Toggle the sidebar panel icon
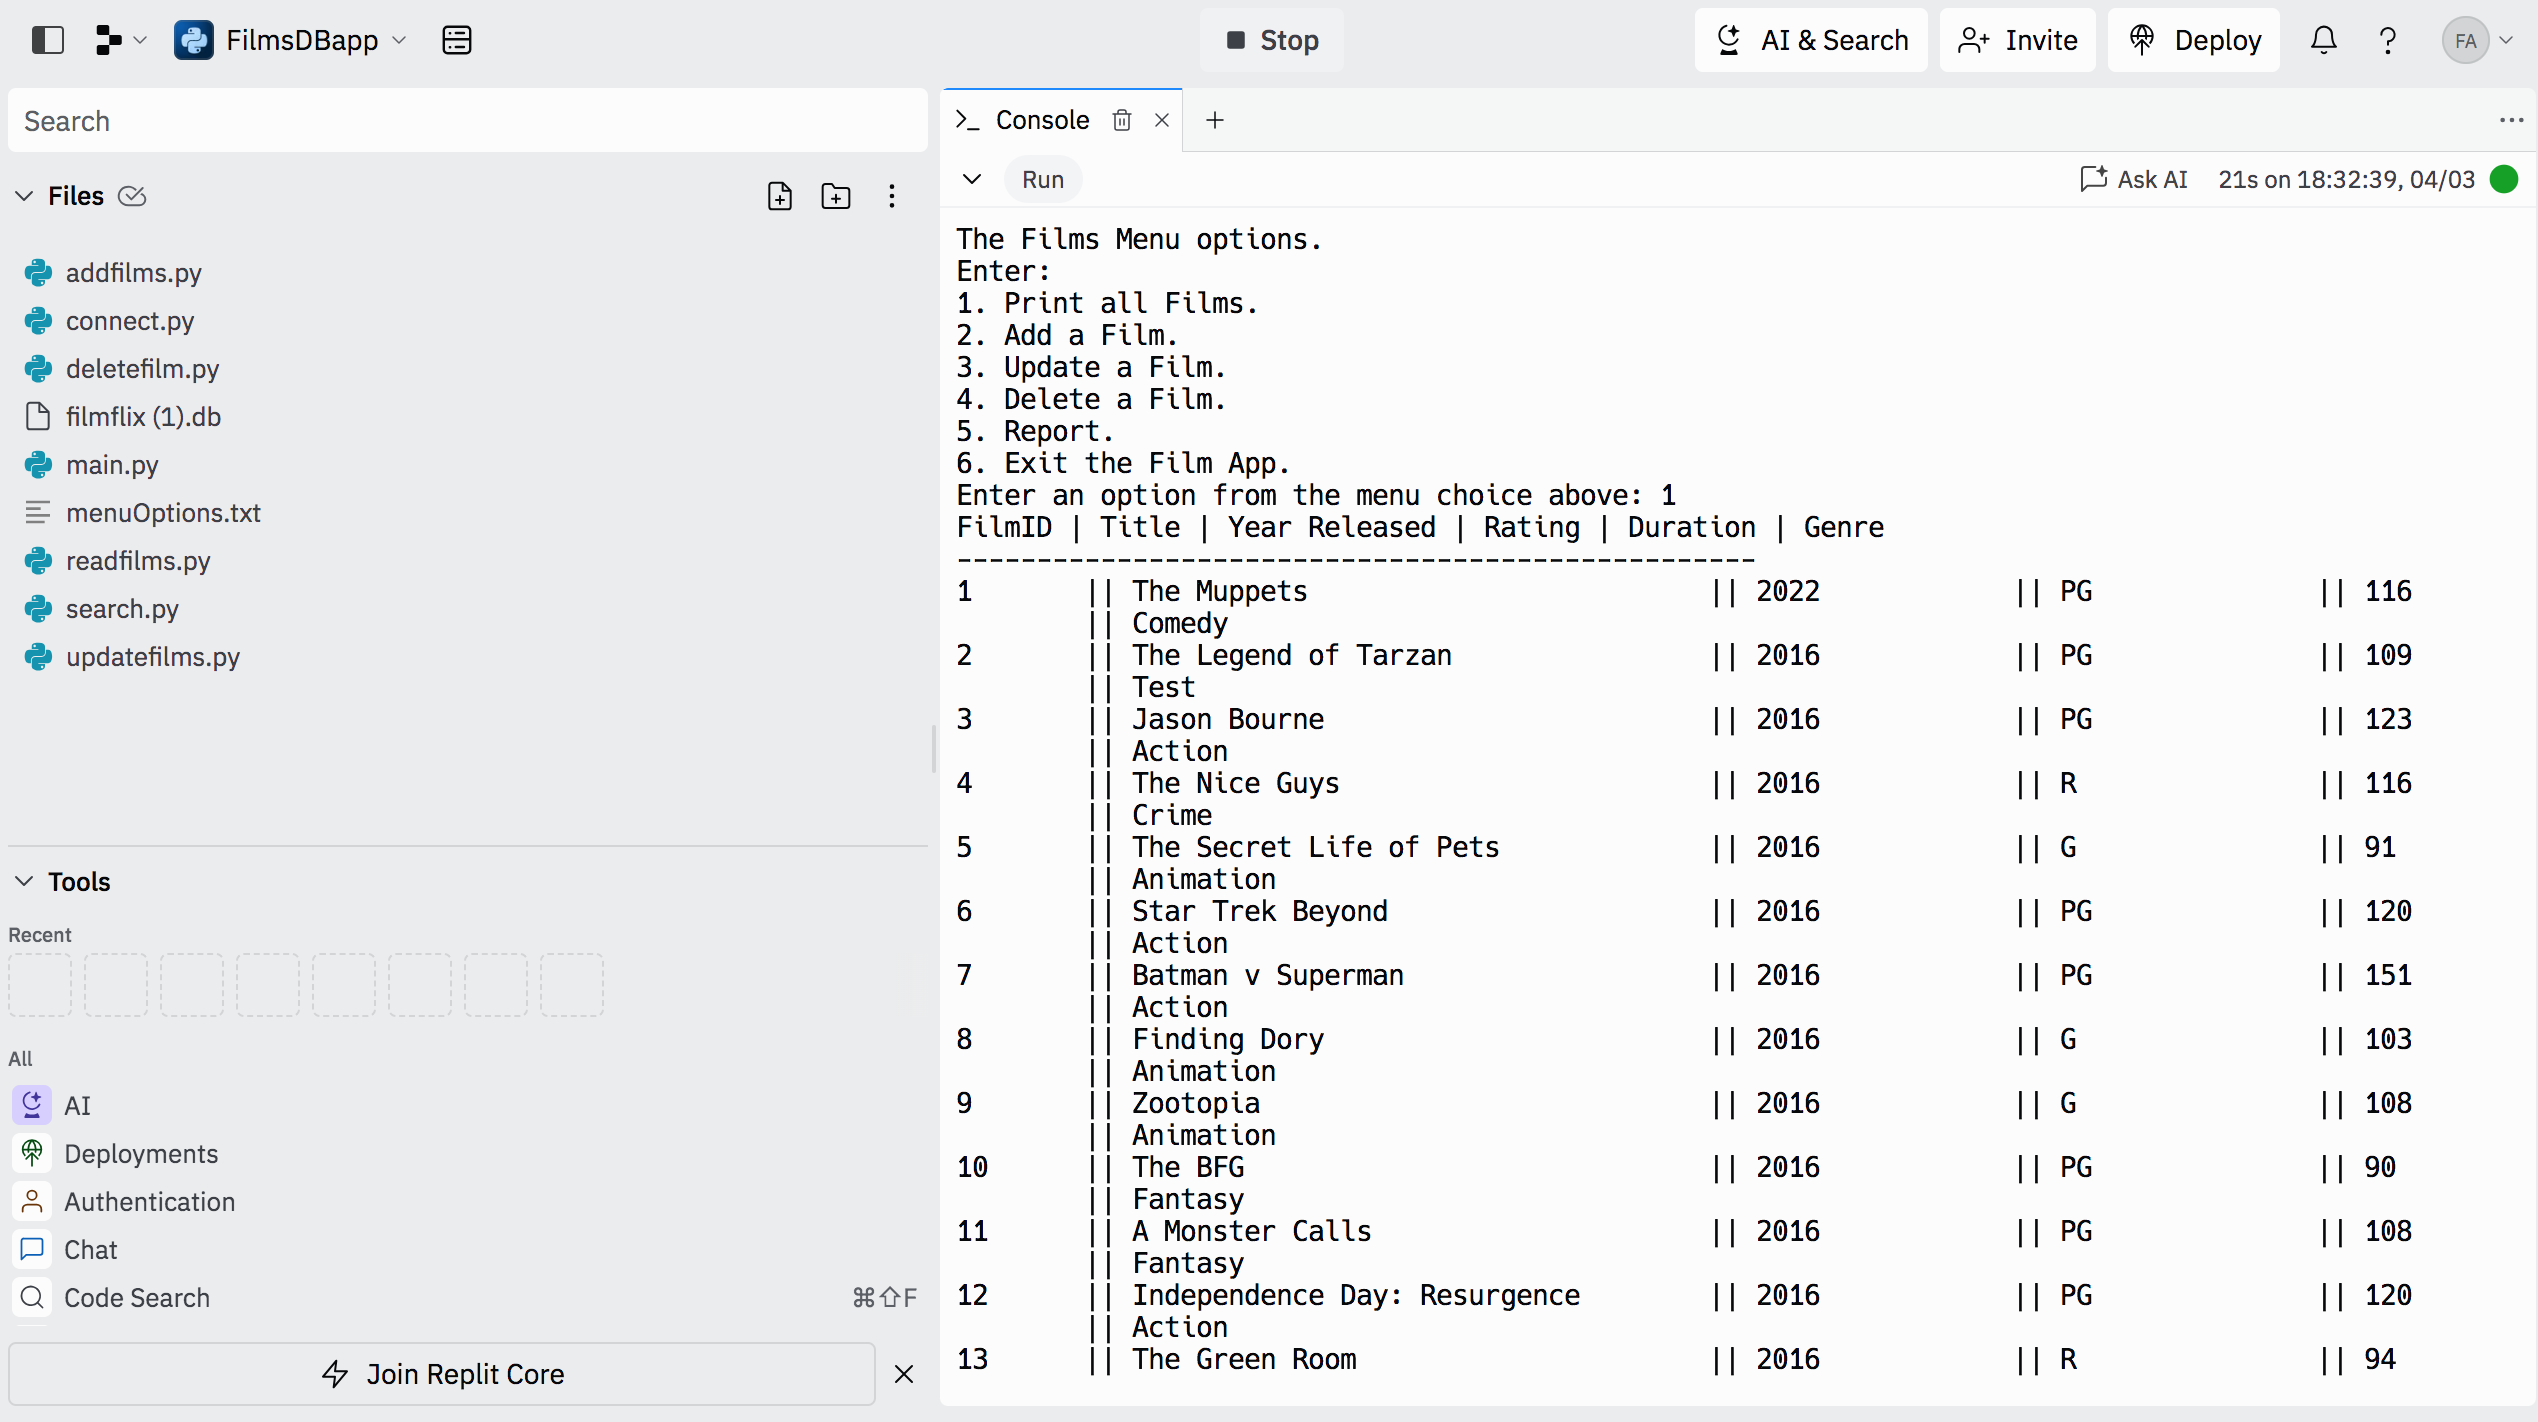This screenshot has width=2538, height=1422. pyautogui.click(x=47, y=40)
